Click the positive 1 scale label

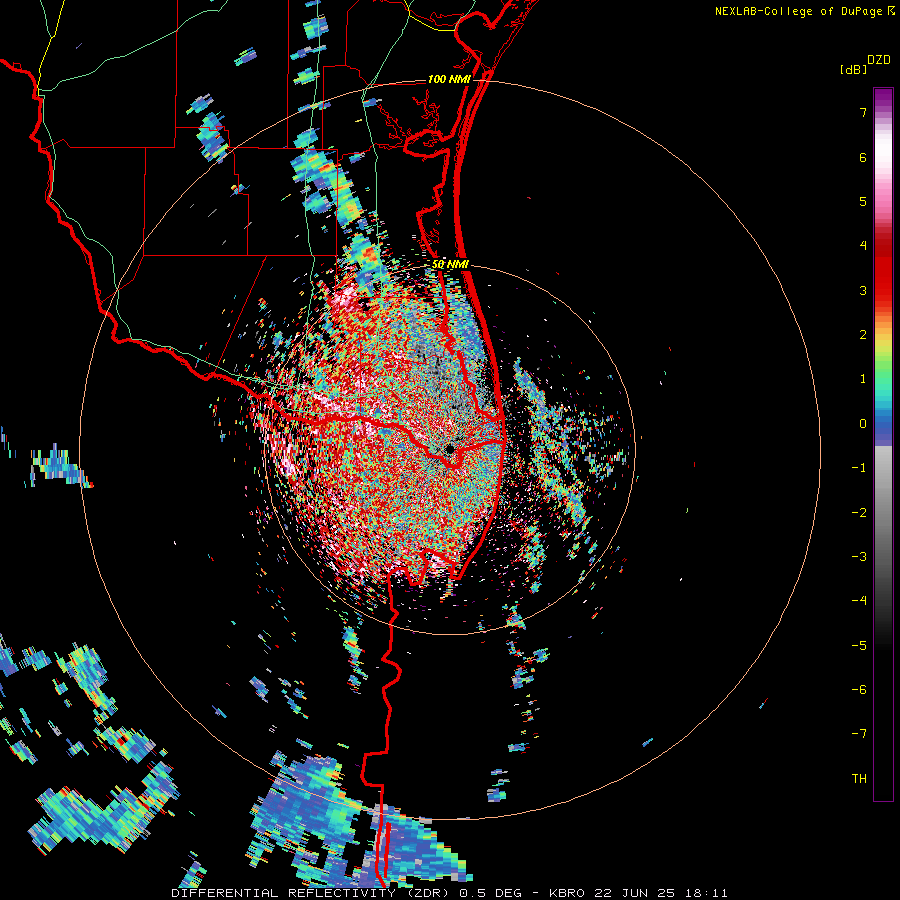863,379
